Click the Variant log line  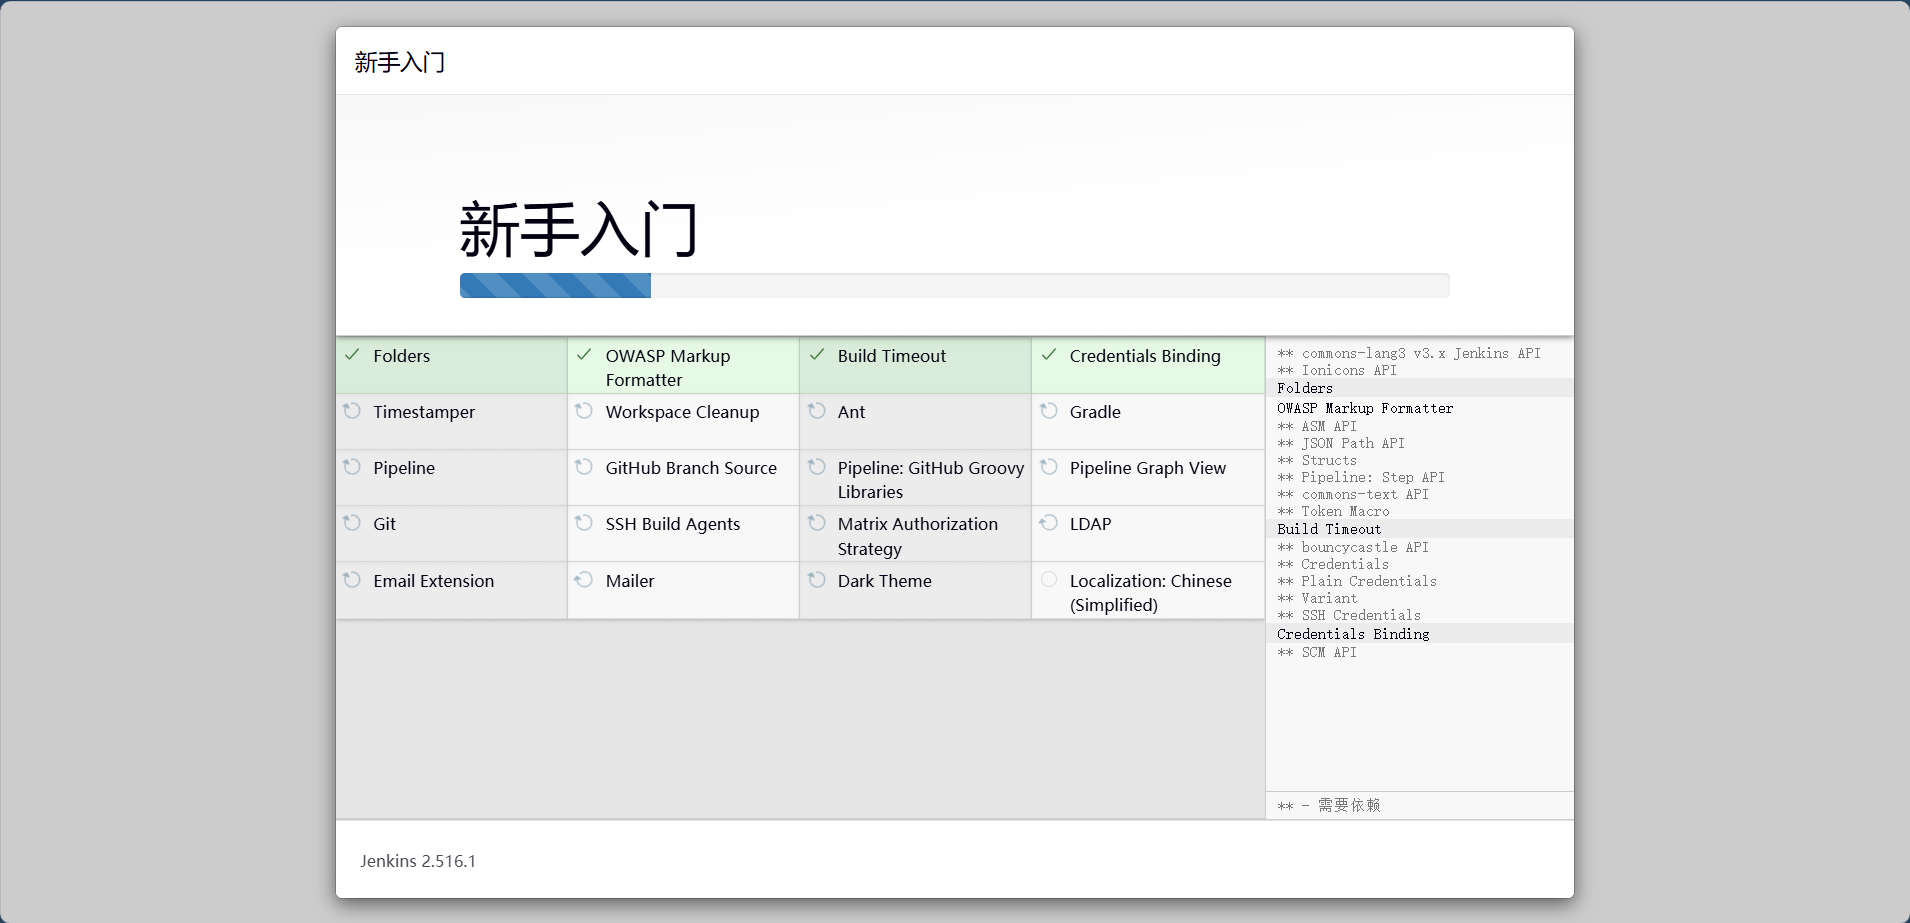pyautogui.click(x=1317, y=598)
